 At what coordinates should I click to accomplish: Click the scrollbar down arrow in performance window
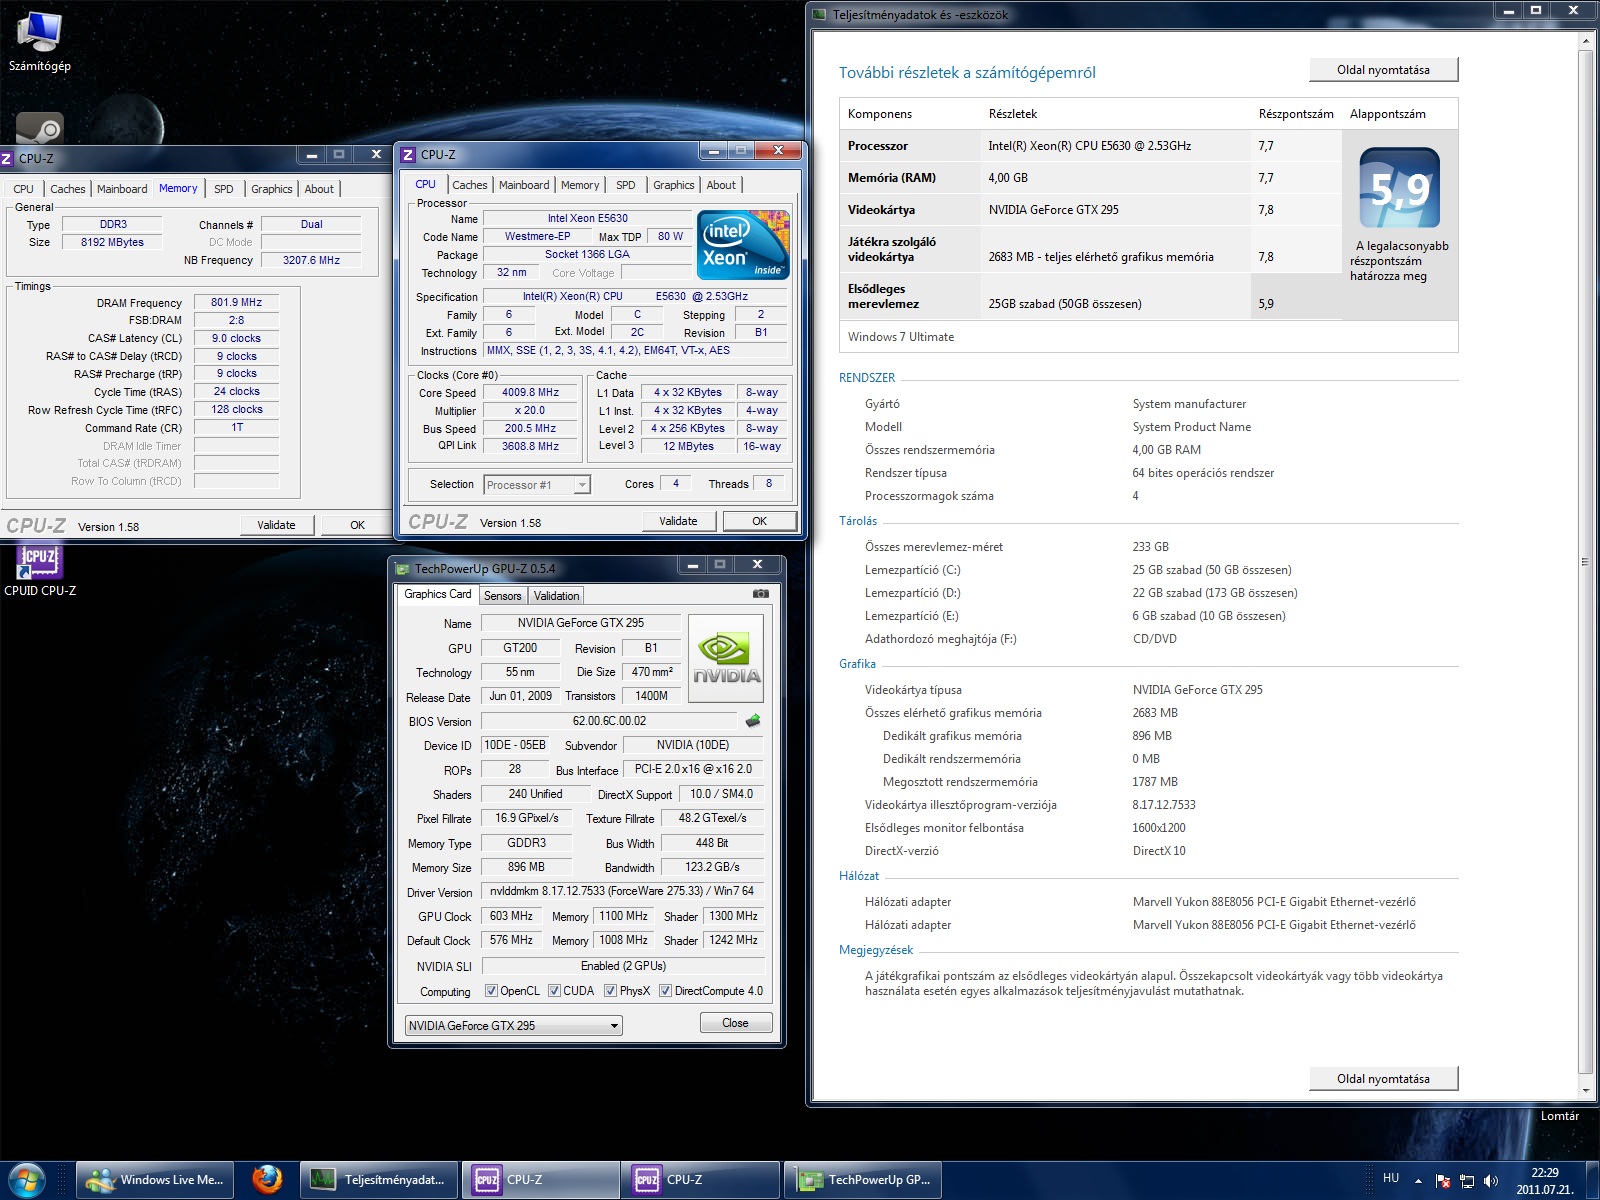(x=1585, y=1090)
